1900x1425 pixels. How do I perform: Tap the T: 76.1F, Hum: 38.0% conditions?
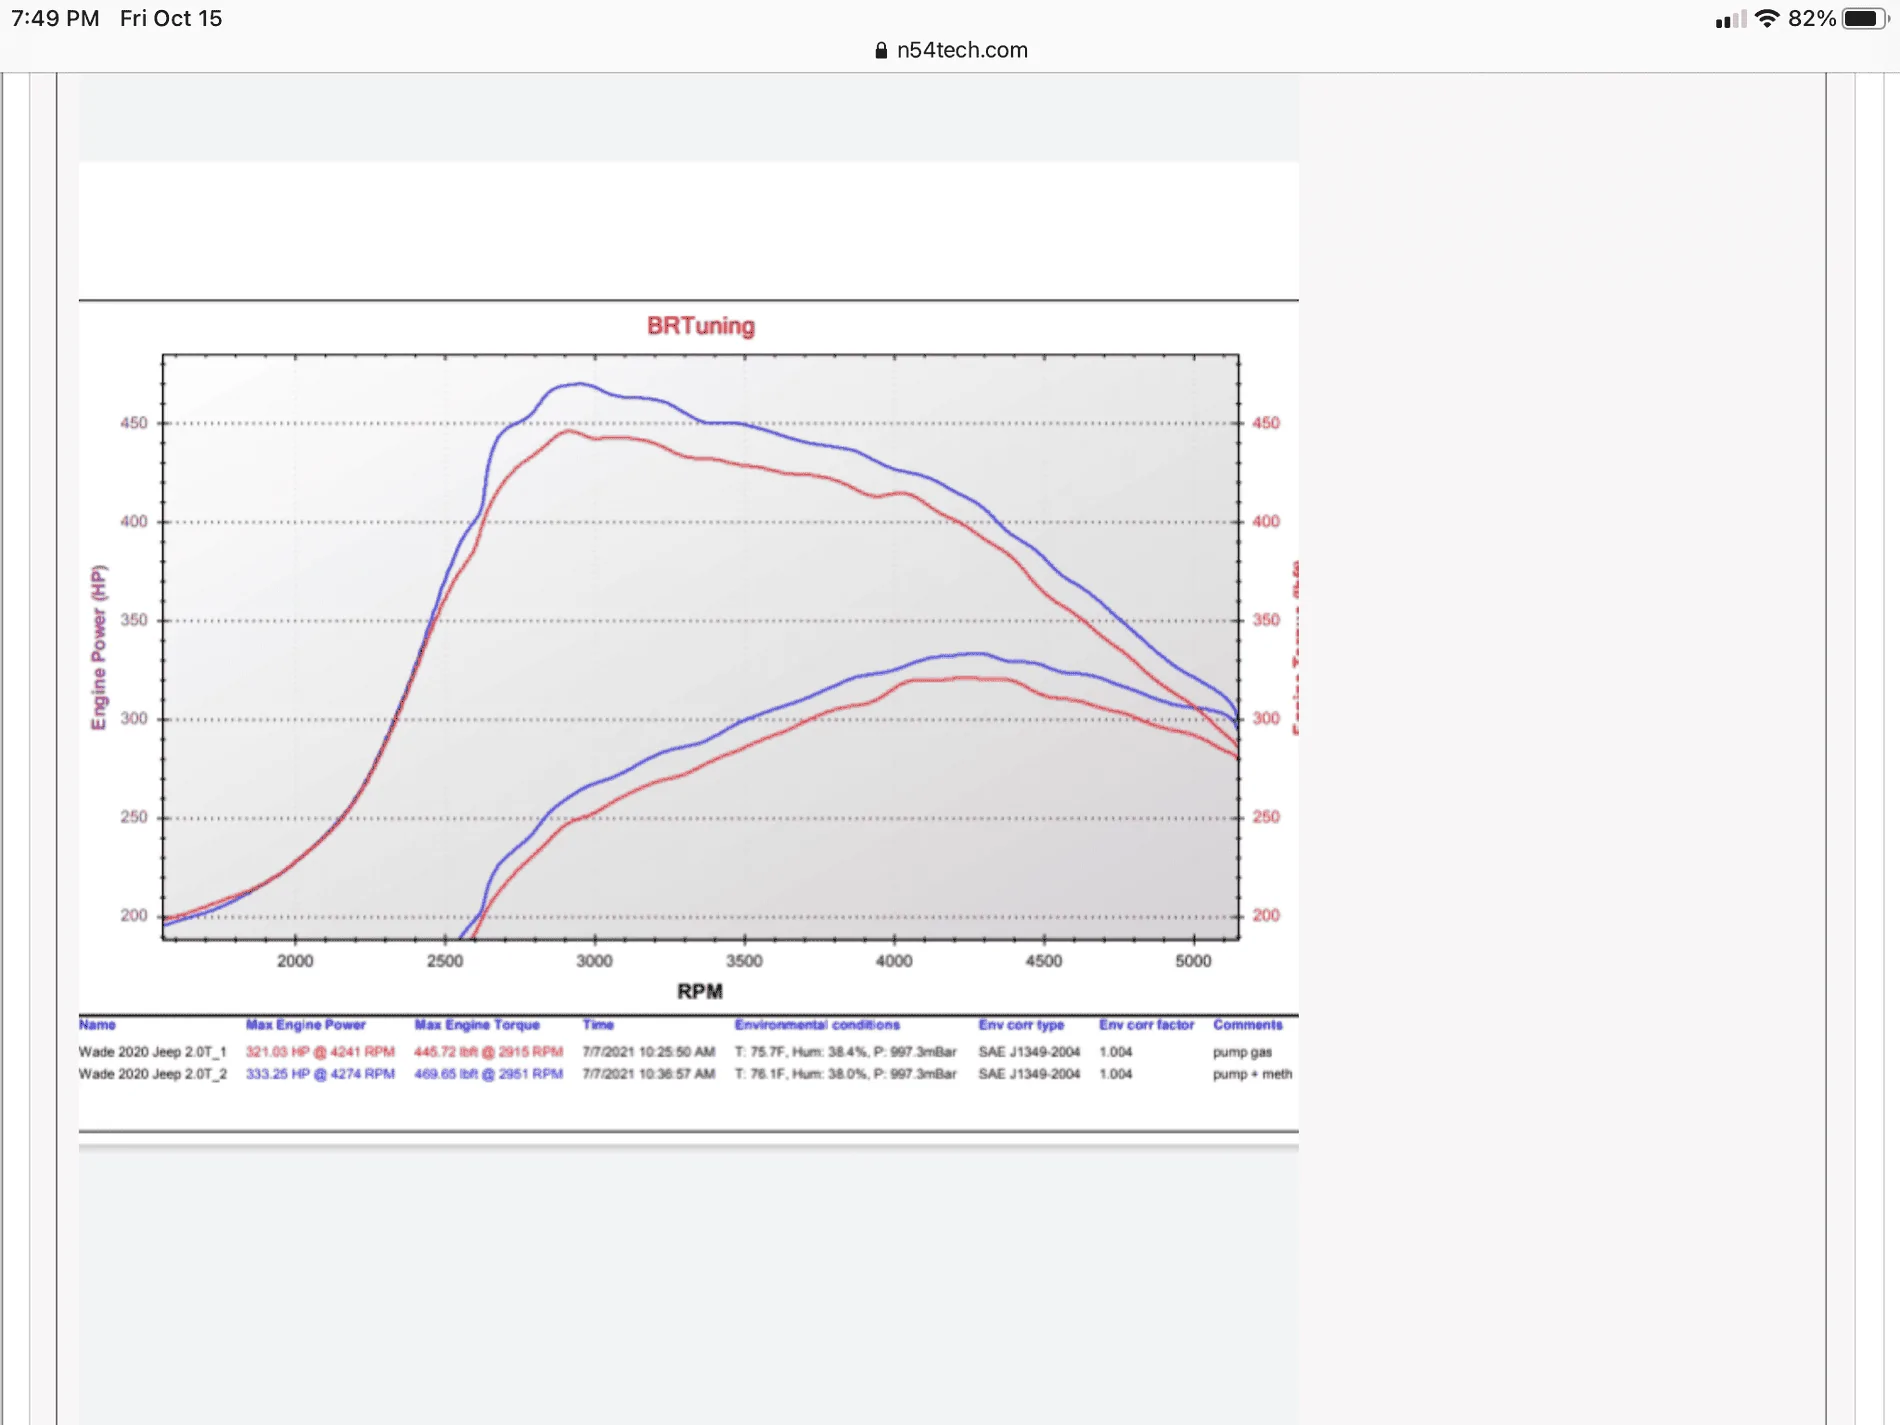(x=846, y=1074)
